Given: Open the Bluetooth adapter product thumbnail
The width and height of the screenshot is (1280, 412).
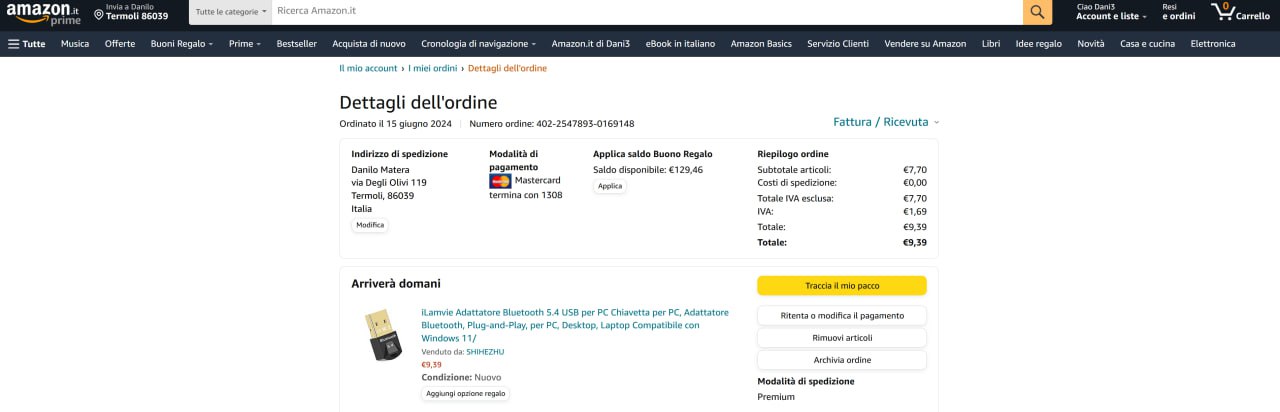Looking at the screenshot, I should pyautogui.click(x=381, y=336).
